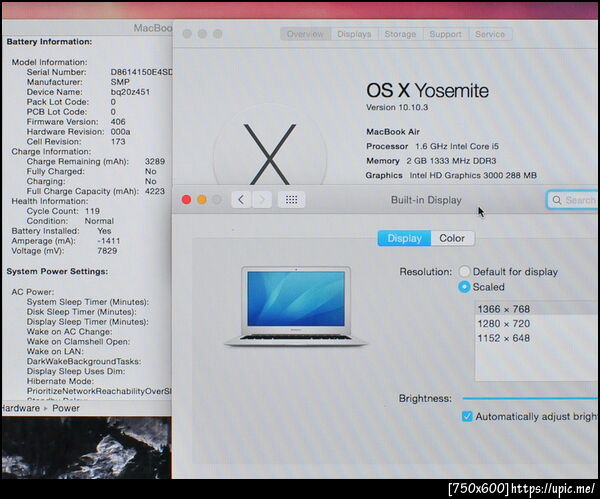The width and height of the screenshot is (600, 499).
Task: Click the Charge Remaining value 3289
Action: click(x=155, y=161)
